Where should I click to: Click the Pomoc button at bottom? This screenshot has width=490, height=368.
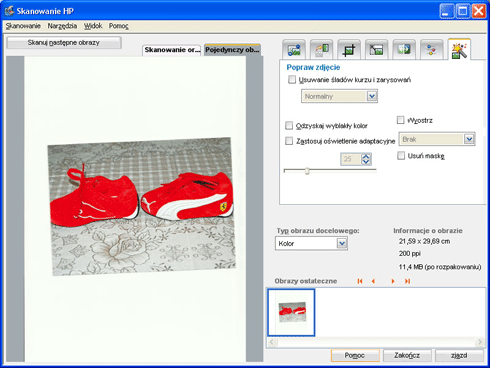[x=355, y=355]
